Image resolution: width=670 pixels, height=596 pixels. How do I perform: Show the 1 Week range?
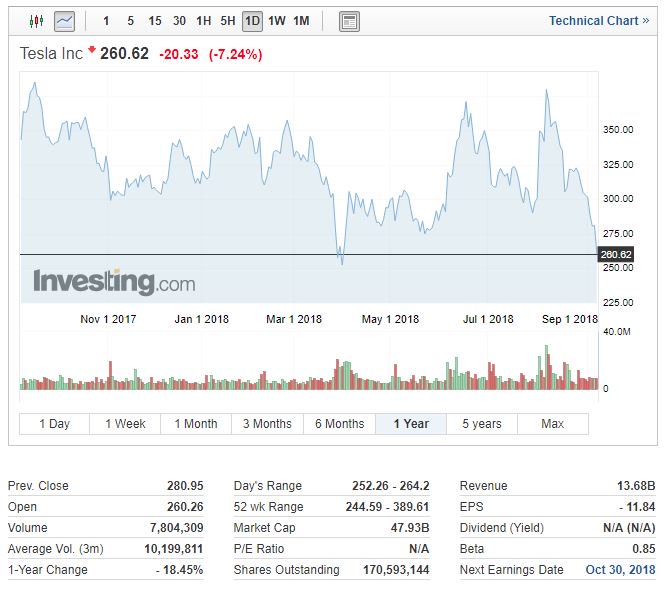tap(125, 424)
